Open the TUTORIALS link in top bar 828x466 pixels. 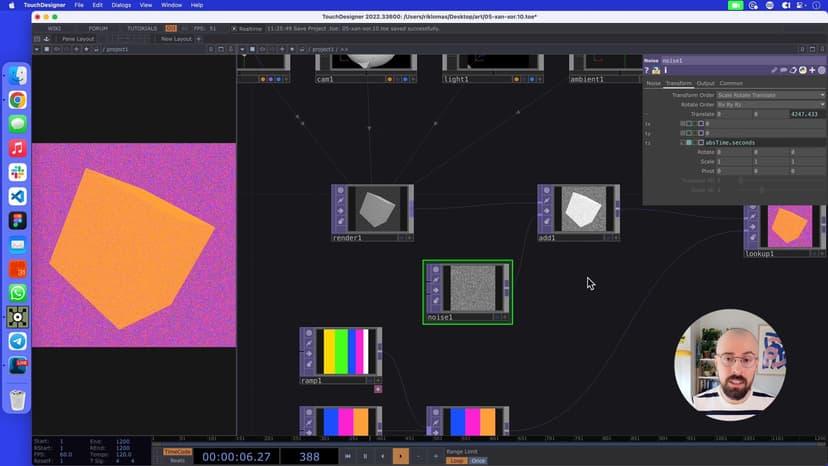(x=142, y=28)
